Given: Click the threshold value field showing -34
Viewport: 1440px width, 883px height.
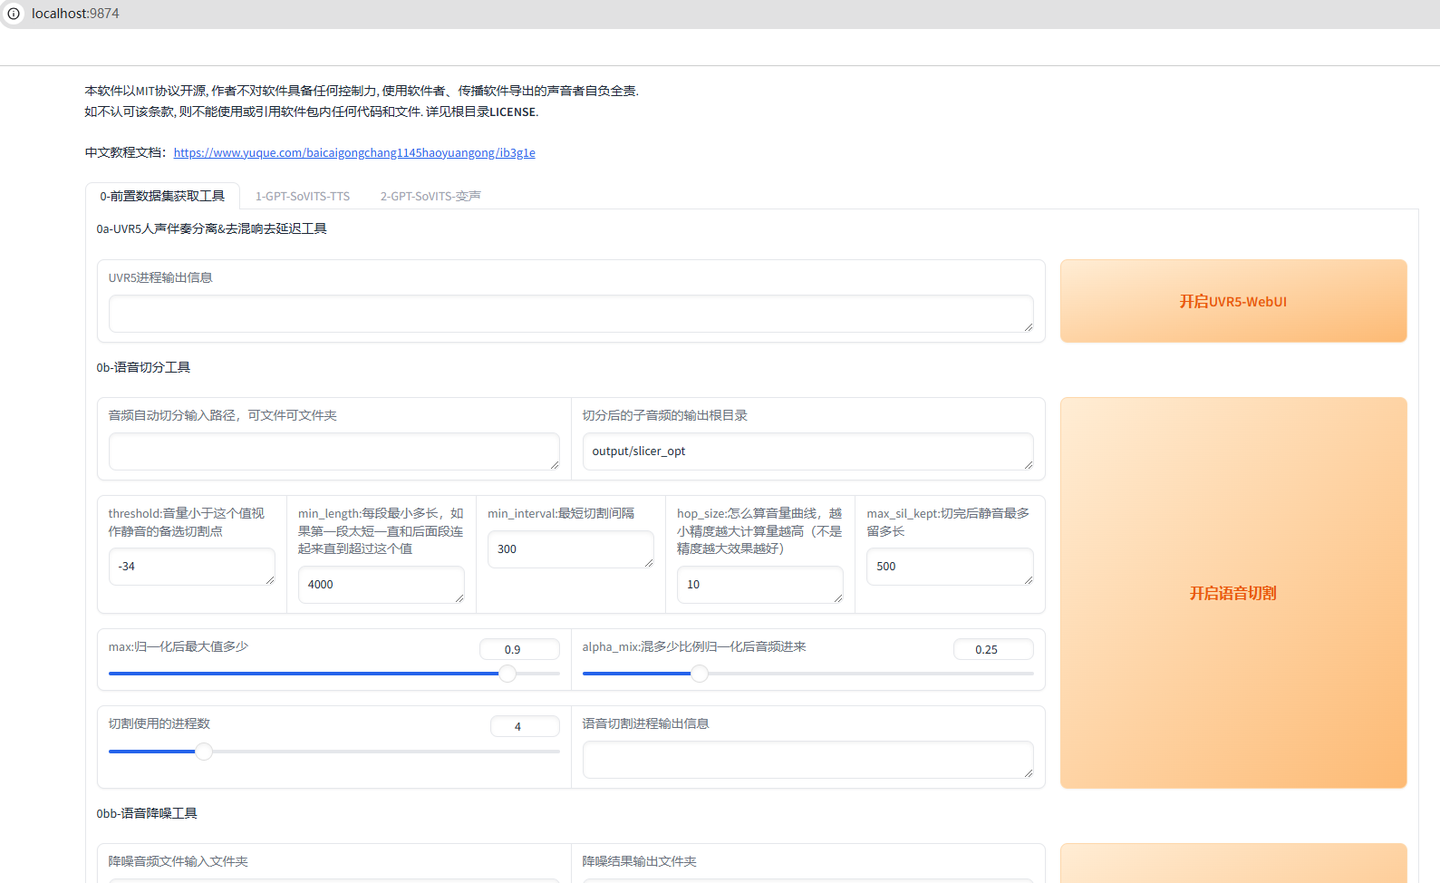Looking at the screenshot, I should click(x=191, y=566).
